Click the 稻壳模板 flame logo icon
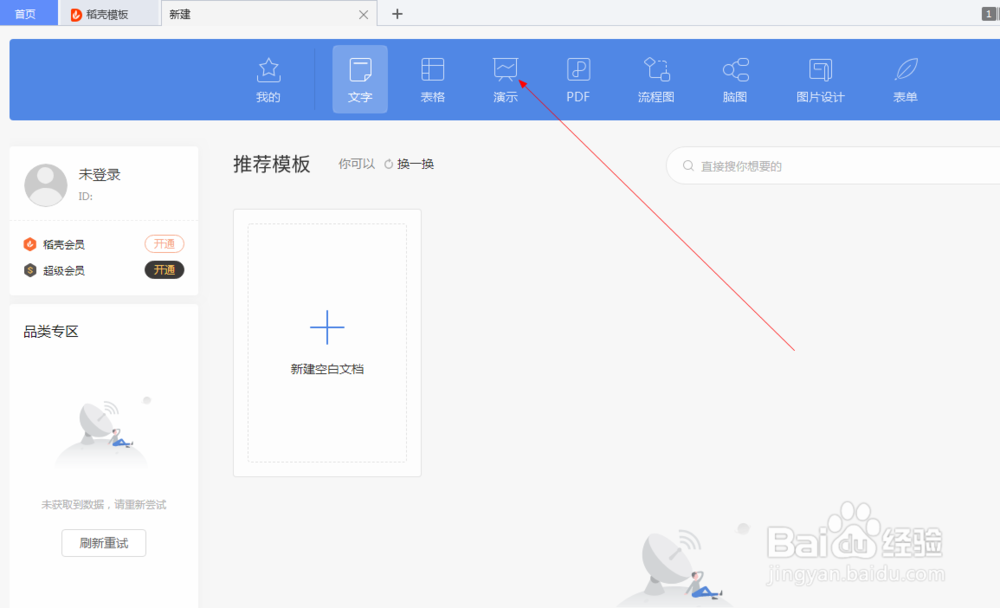The width and height of the screenshot is (1000, 608). pos(76,15)
